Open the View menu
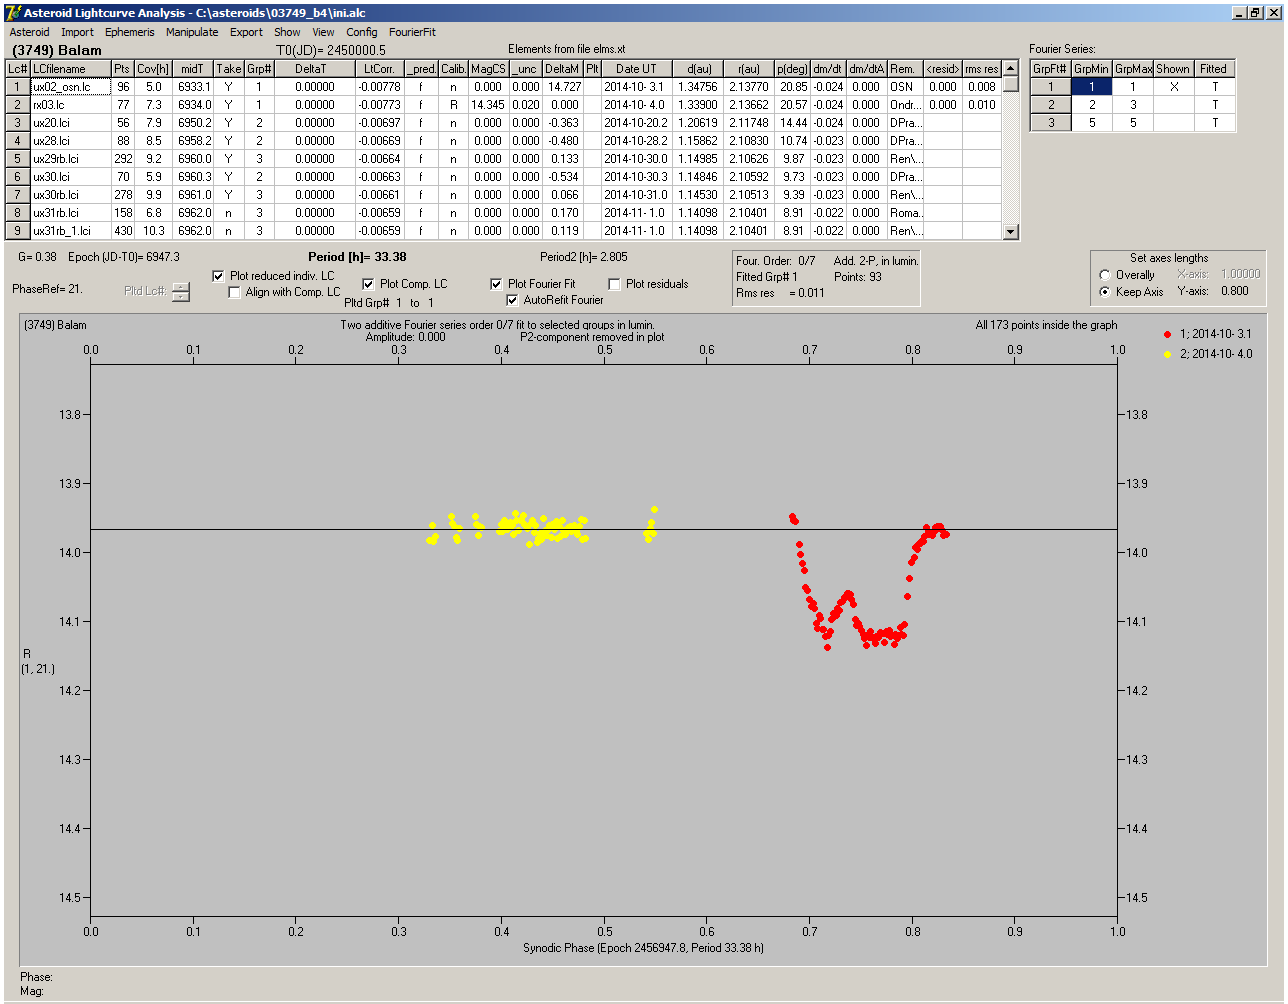1288x1004 pixels. click(x=323, y=32)
